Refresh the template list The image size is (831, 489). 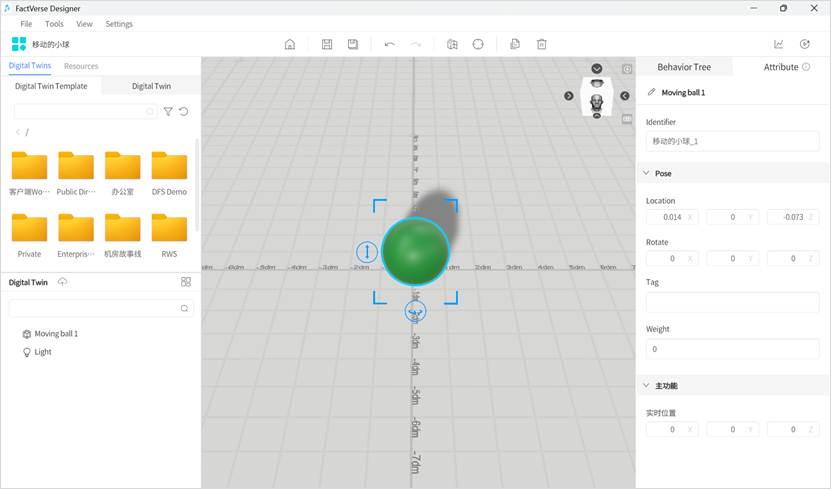[x=183, y=111]
